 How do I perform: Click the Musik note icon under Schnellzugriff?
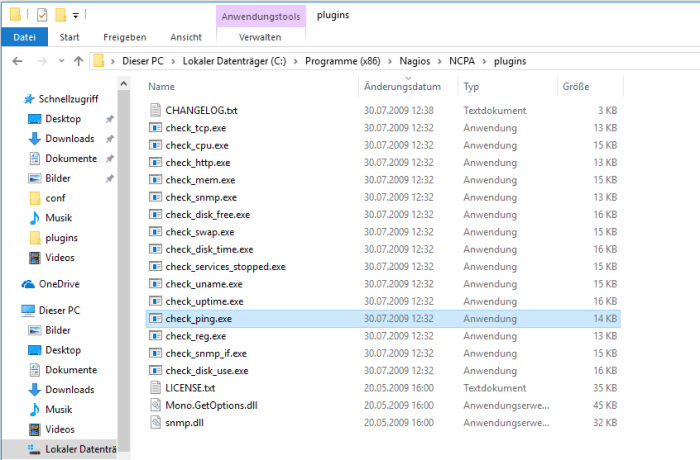(x=34, y=218)
